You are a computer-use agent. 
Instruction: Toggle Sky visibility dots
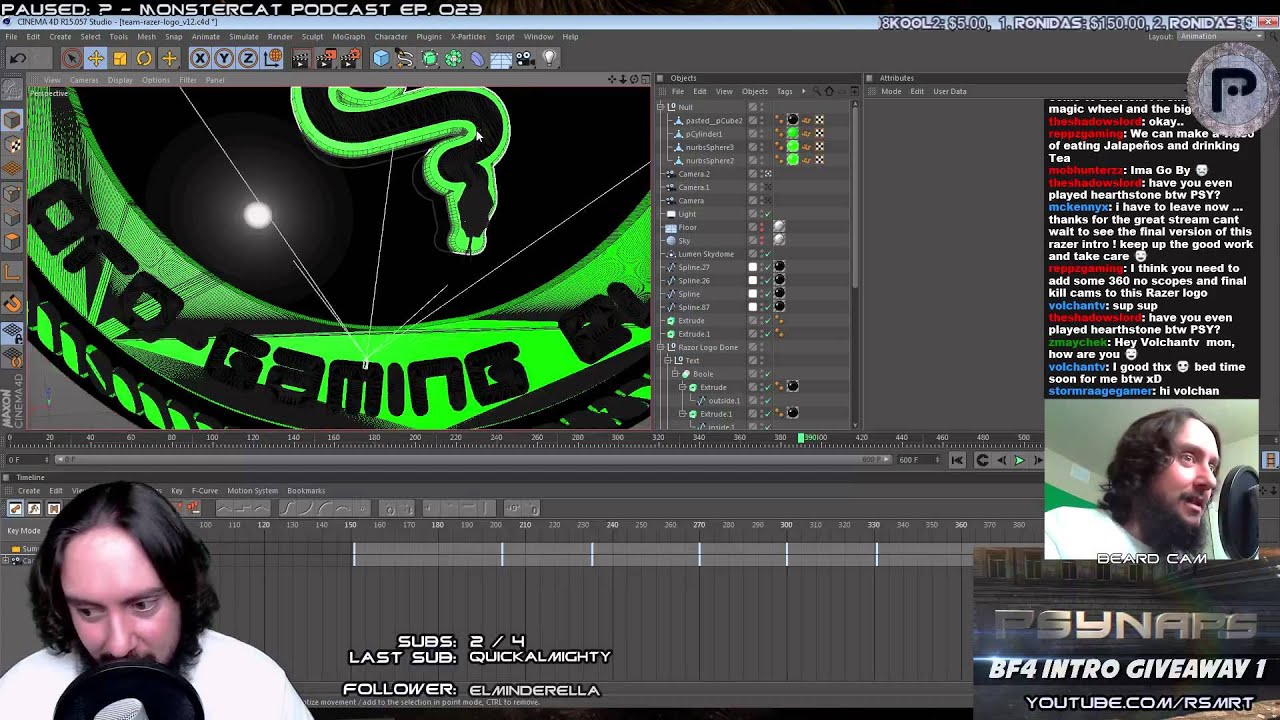762,240
